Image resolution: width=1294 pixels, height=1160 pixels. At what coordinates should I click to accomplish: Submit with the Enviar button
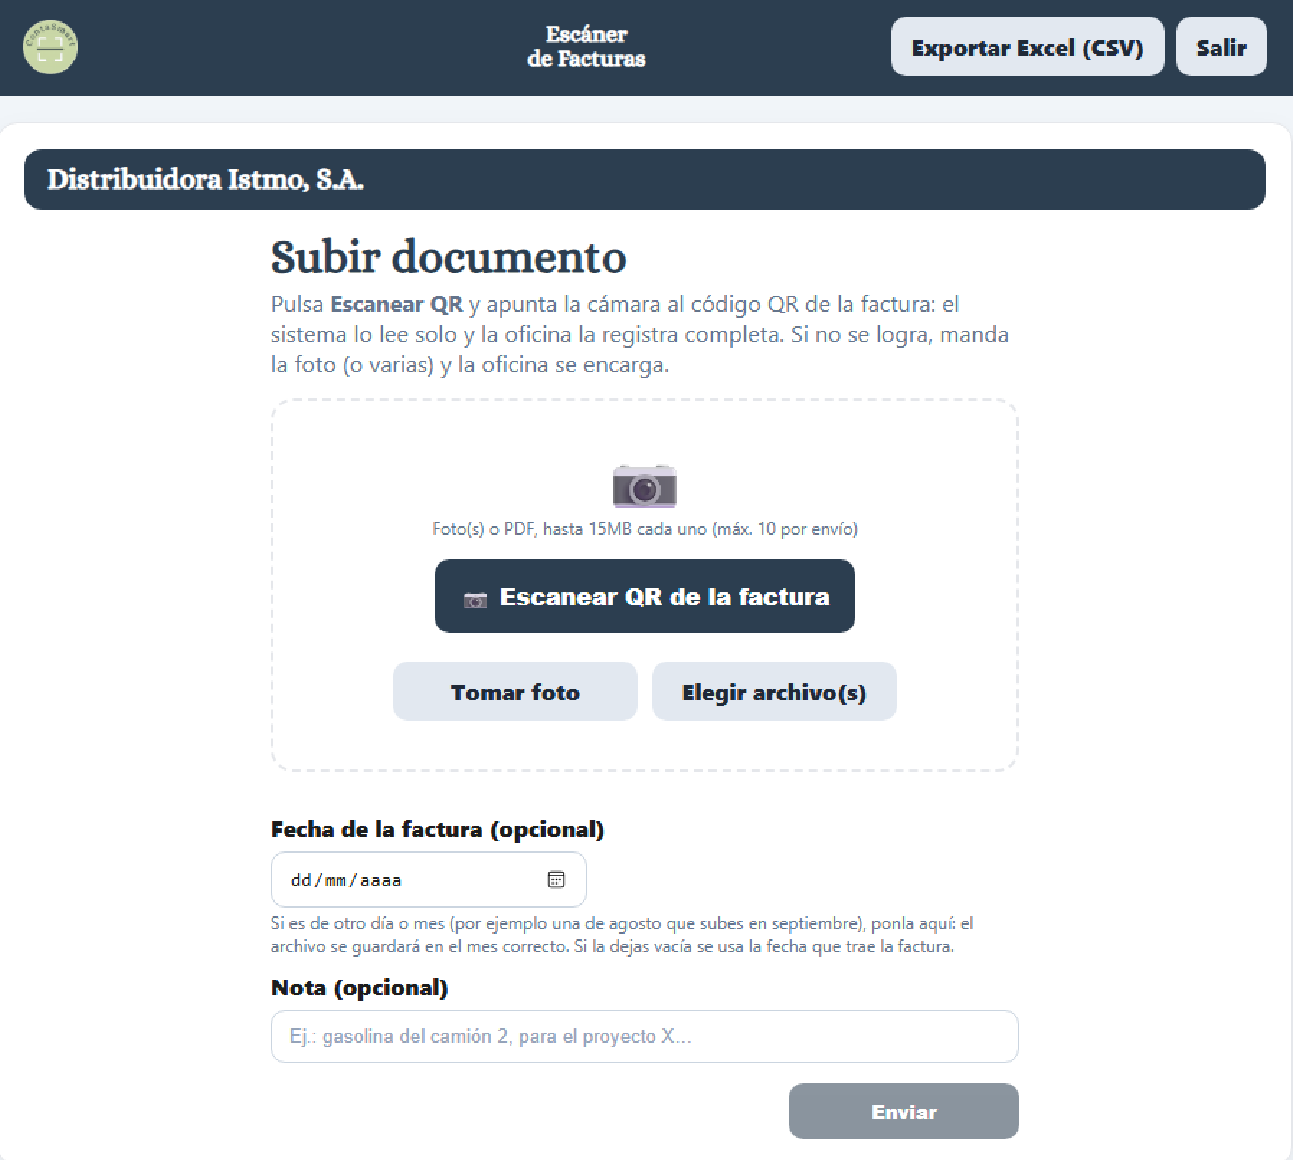click(x=904, y=1111)
